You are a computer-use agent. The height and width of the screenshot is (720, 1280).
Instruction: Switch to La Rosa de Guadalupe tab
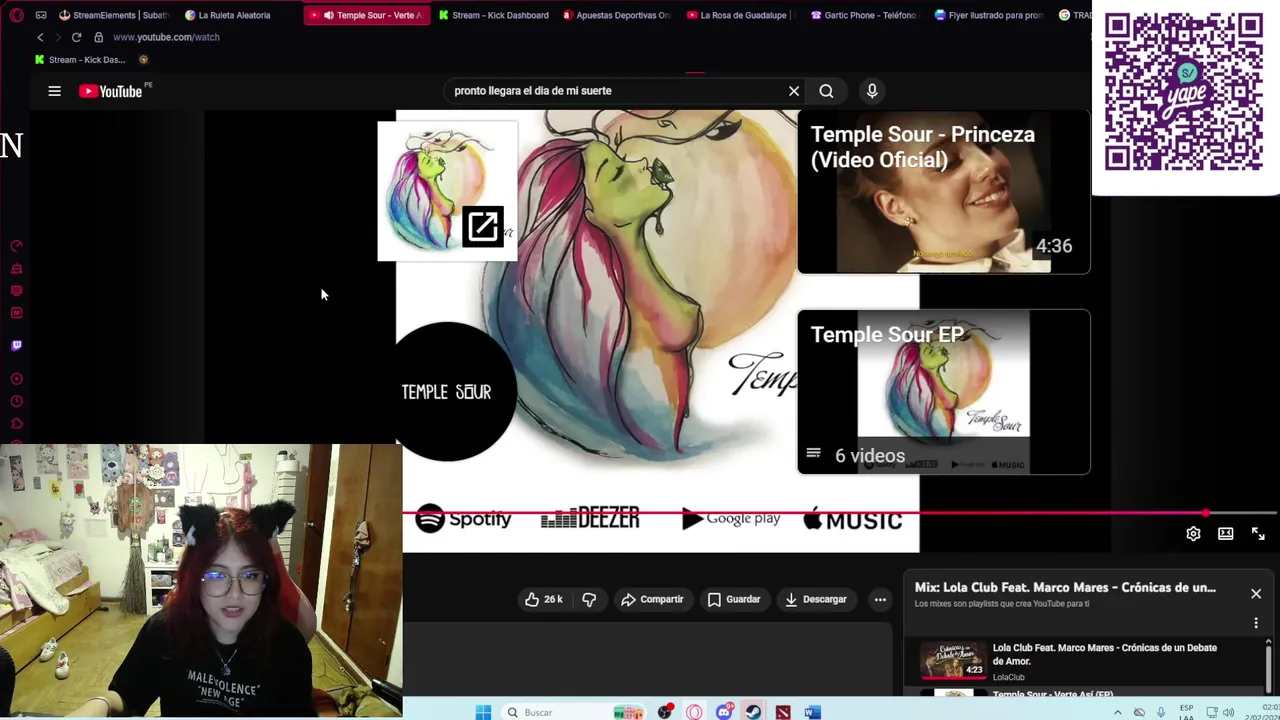(741, 15)
